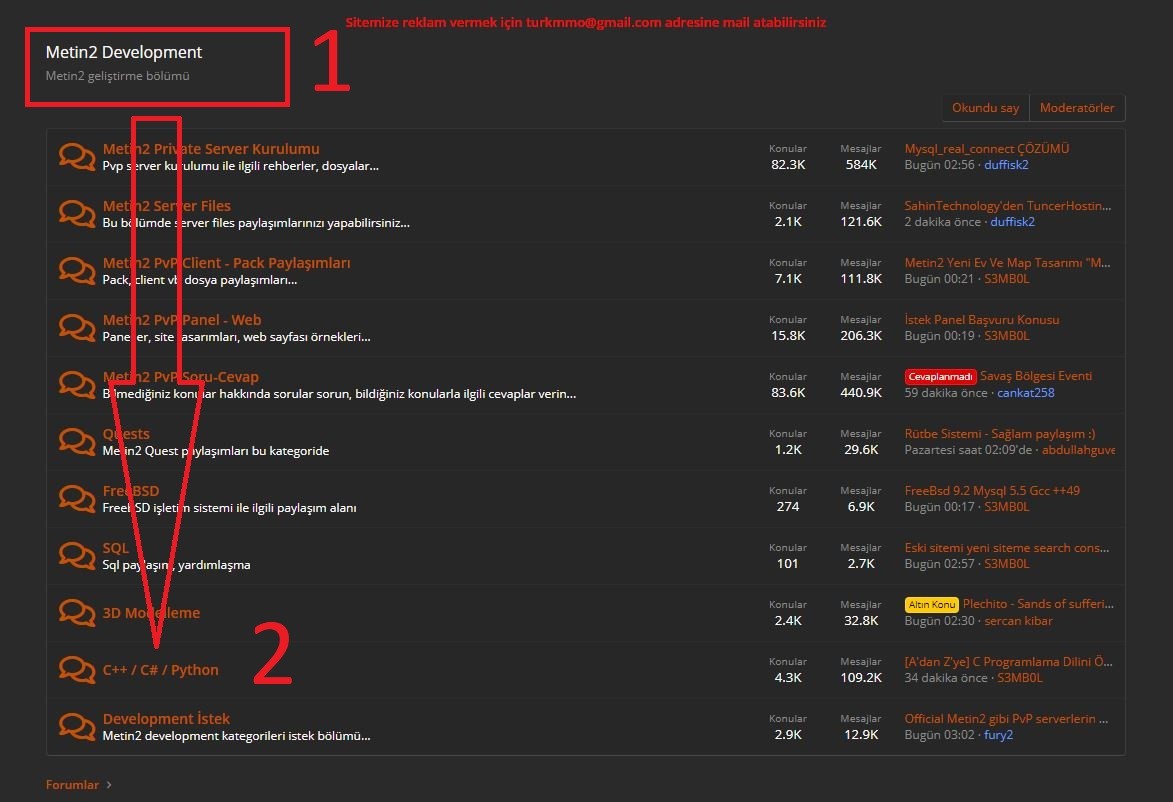Click the forum icon beside C++ / C# / Python

tap(77, 670)
